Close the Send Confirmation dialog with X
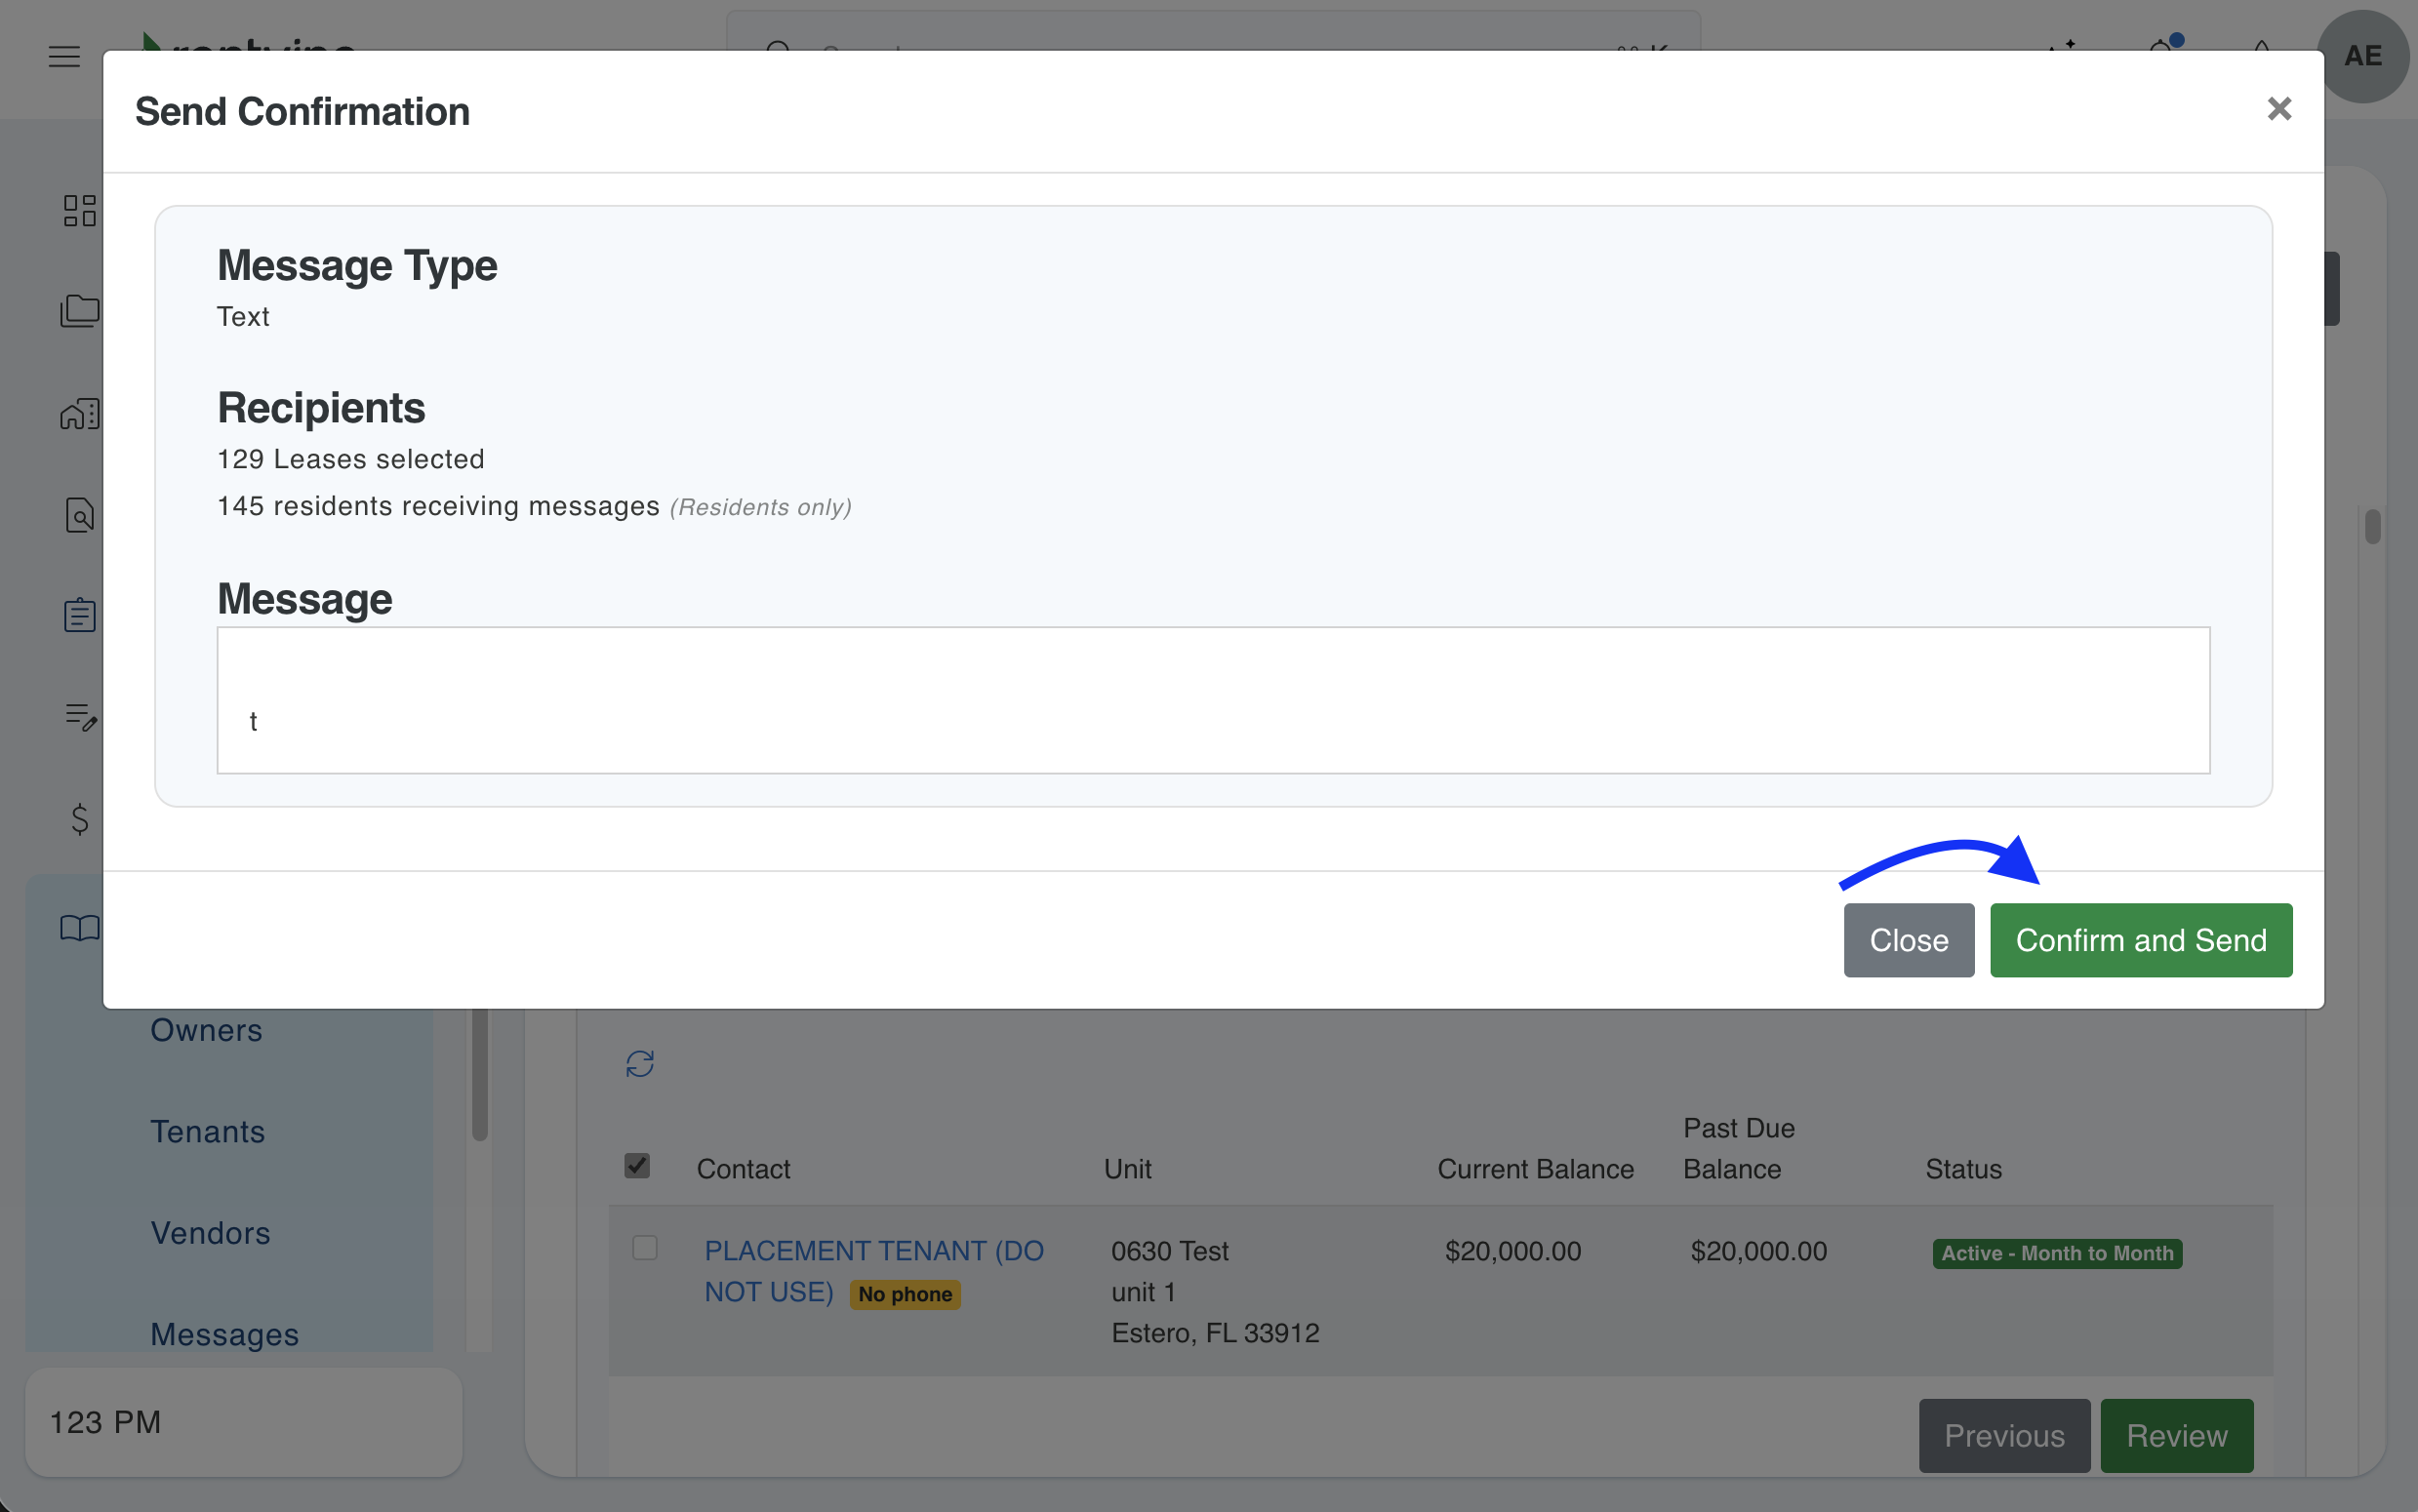 (x=2279, y=109)
